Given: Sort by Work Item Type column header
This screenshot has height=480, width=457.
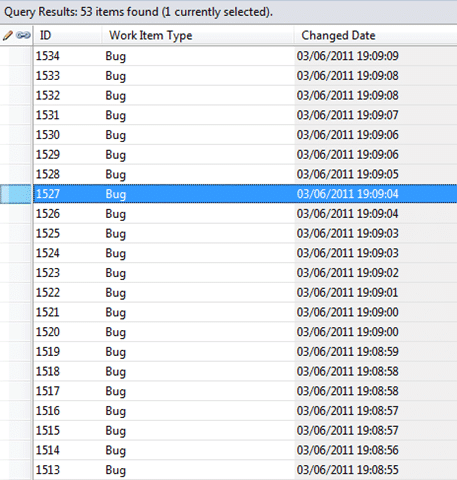Looking at the screenshot, I should (x=198, y=35).
